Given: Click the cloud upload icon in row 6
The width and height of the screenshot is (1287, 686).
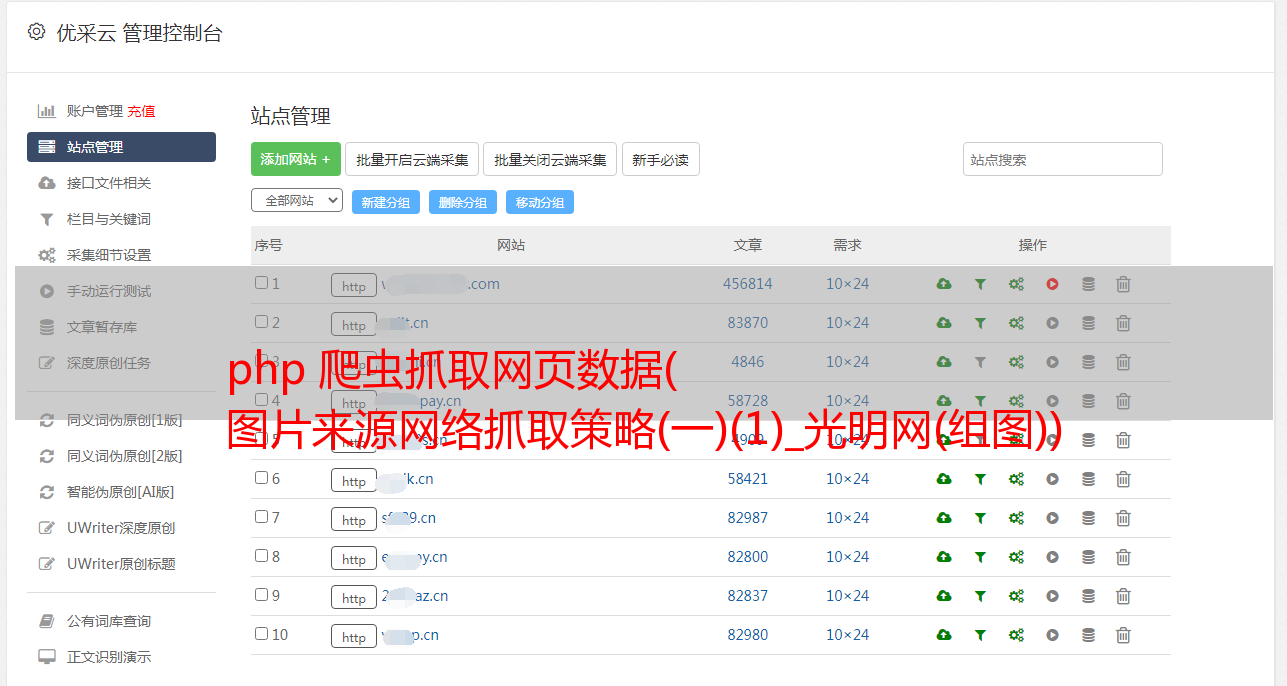Looking at the screenshot, I should tap(944, 479).
